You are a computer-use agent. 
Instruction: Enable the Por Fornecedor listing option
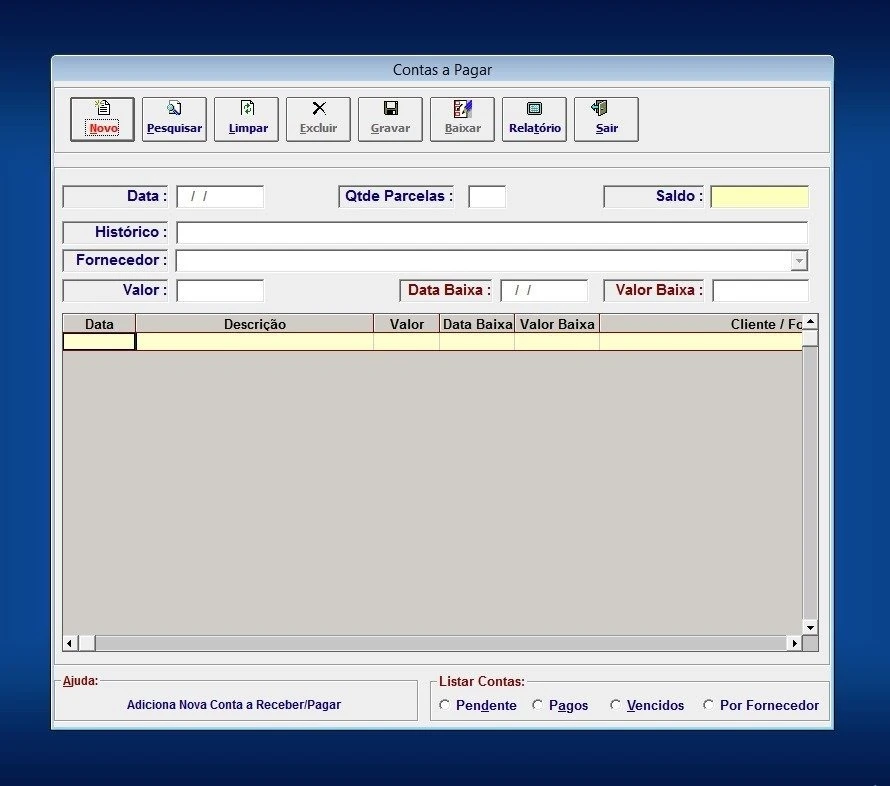pos(709,705)
